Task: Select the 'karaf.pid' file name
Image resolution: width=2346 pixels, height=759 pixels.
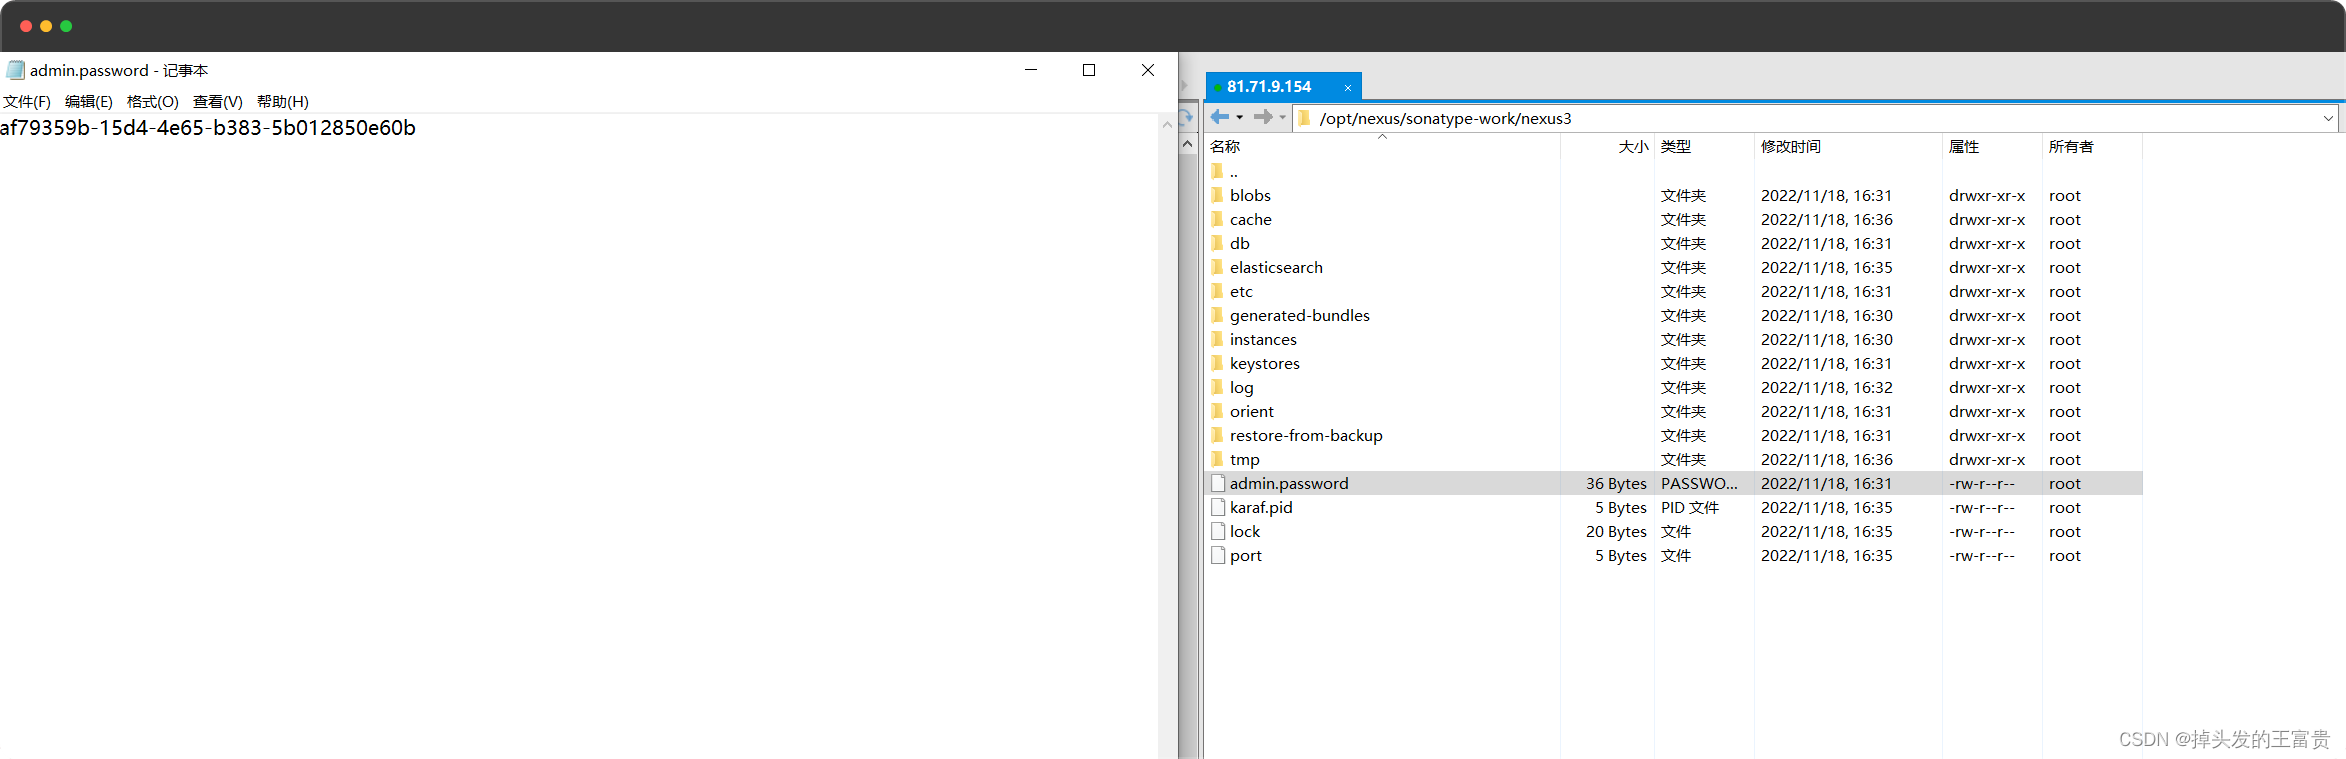Action: [x=1261, y=507]
